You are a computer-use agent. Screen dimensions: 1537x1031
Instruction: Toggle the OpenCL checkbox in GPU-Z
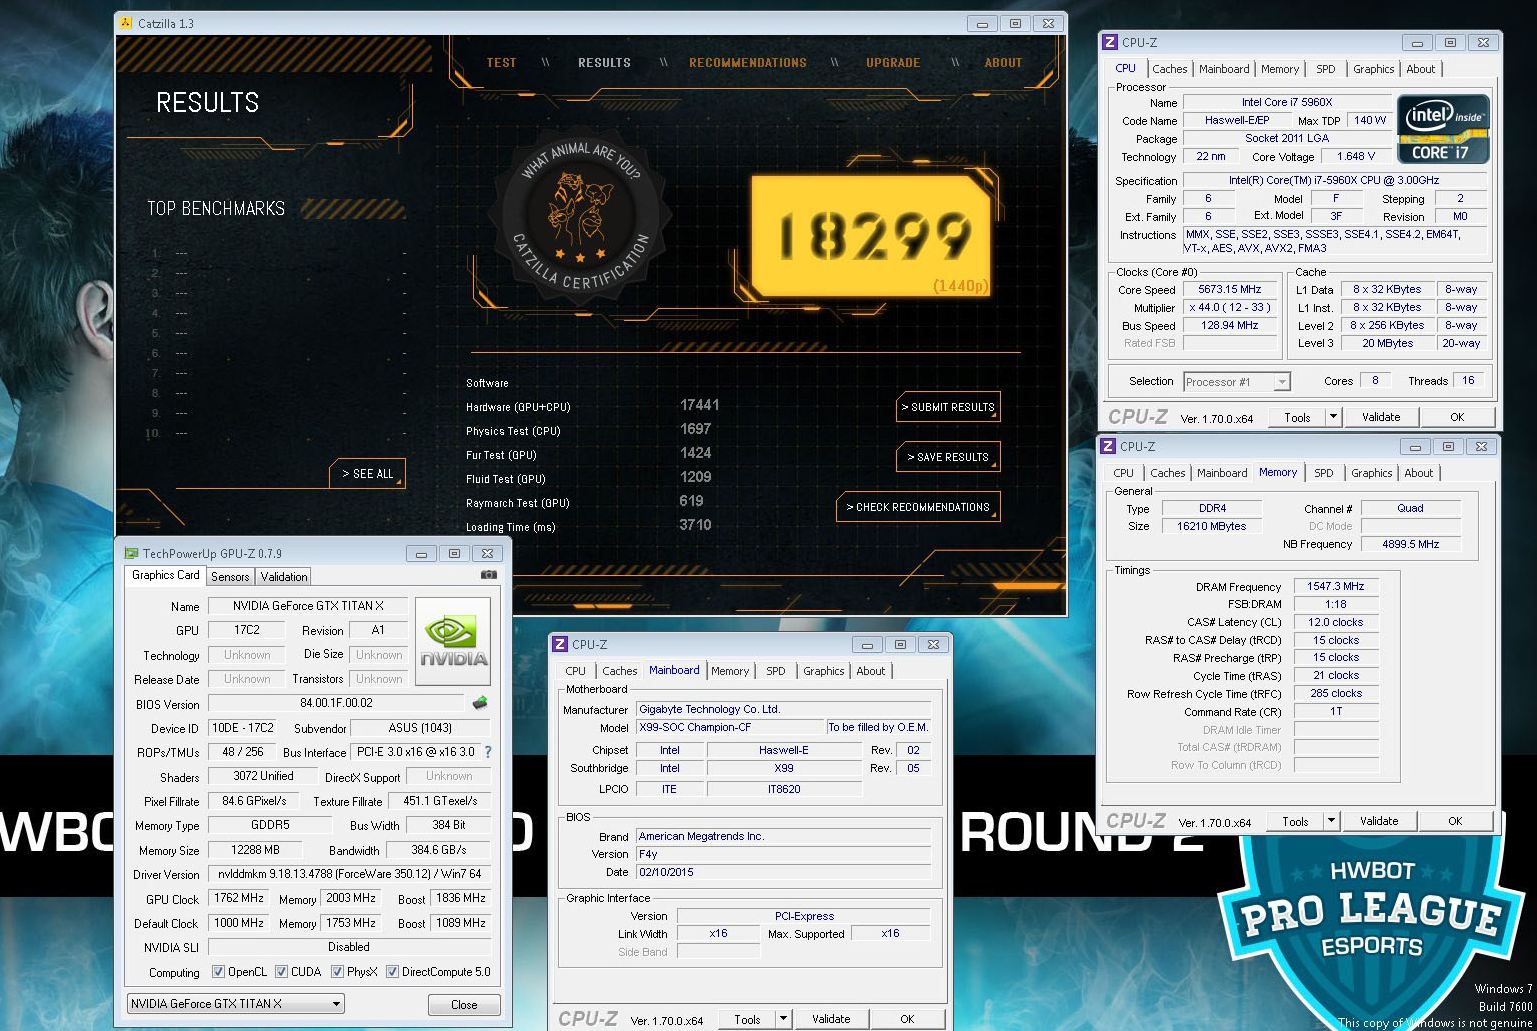(x=218, y=972)
